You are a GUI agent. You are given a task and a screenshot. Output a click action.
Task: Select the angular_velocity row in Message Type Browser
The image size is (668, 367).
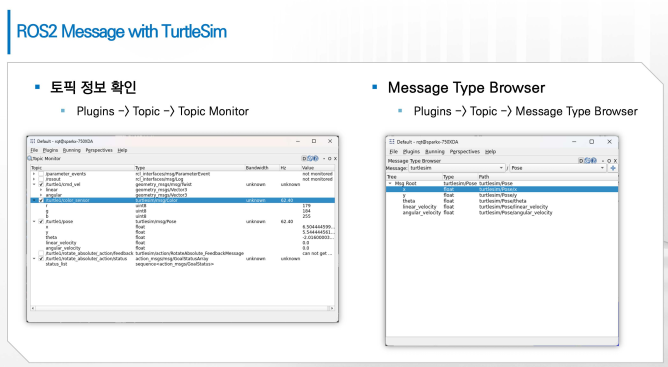click(x=502, y=212)
